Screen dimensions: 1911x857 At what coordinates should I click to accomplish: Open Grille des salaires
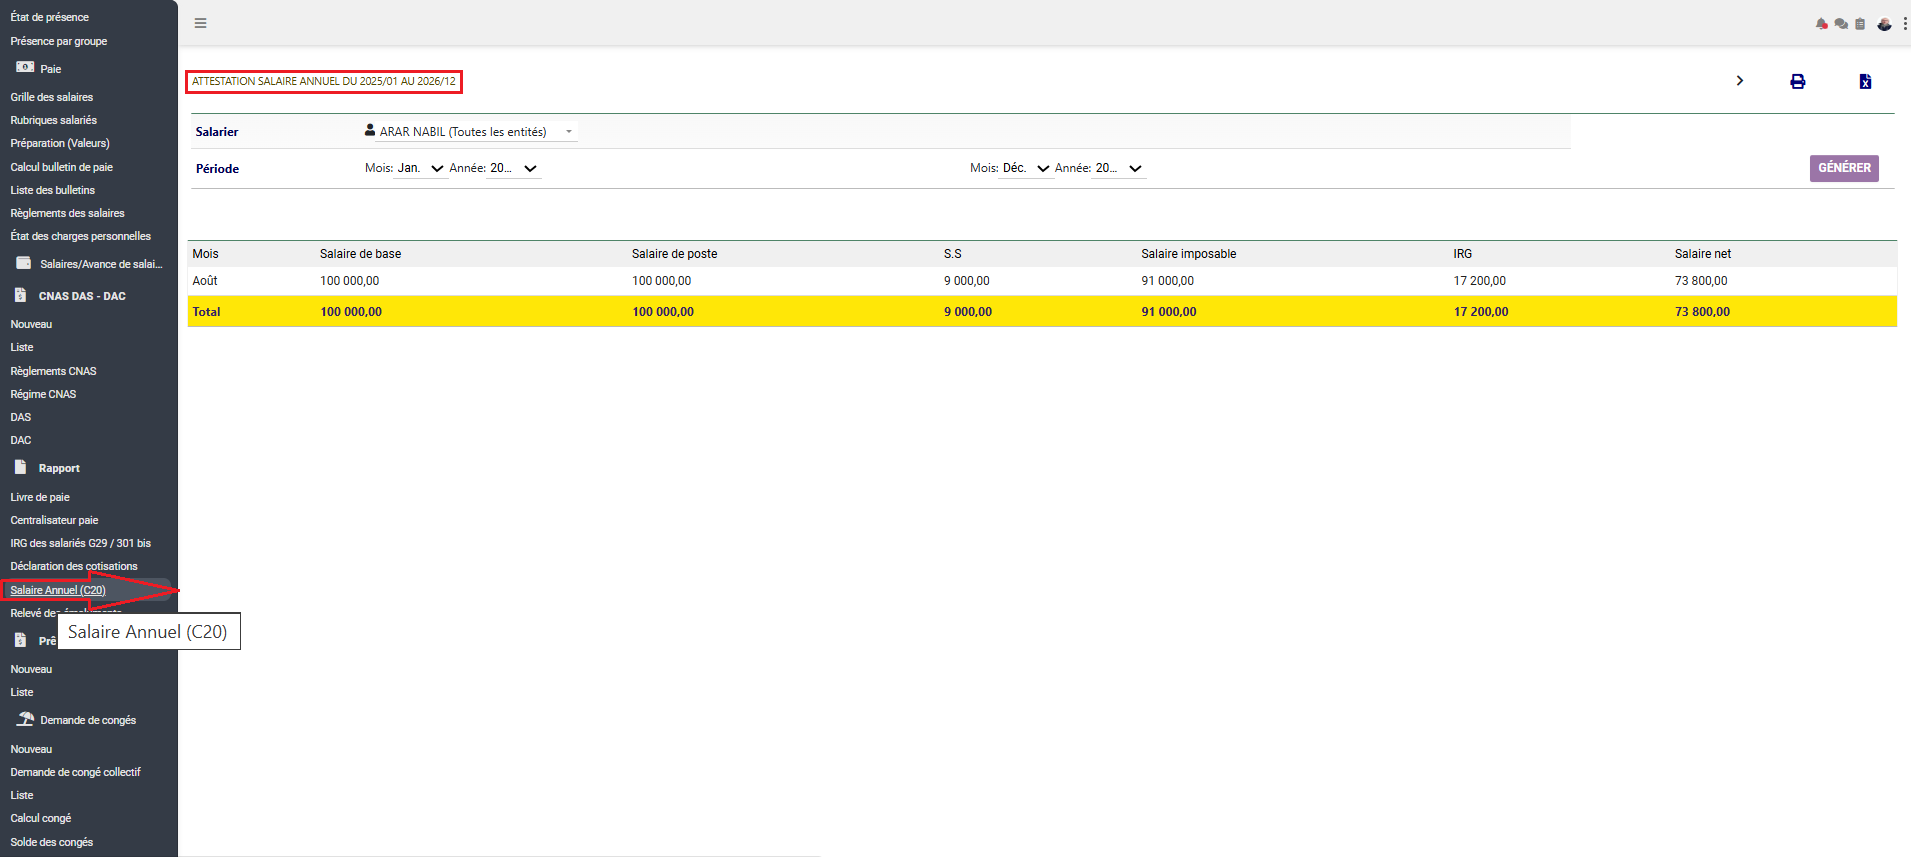point(52,97)
